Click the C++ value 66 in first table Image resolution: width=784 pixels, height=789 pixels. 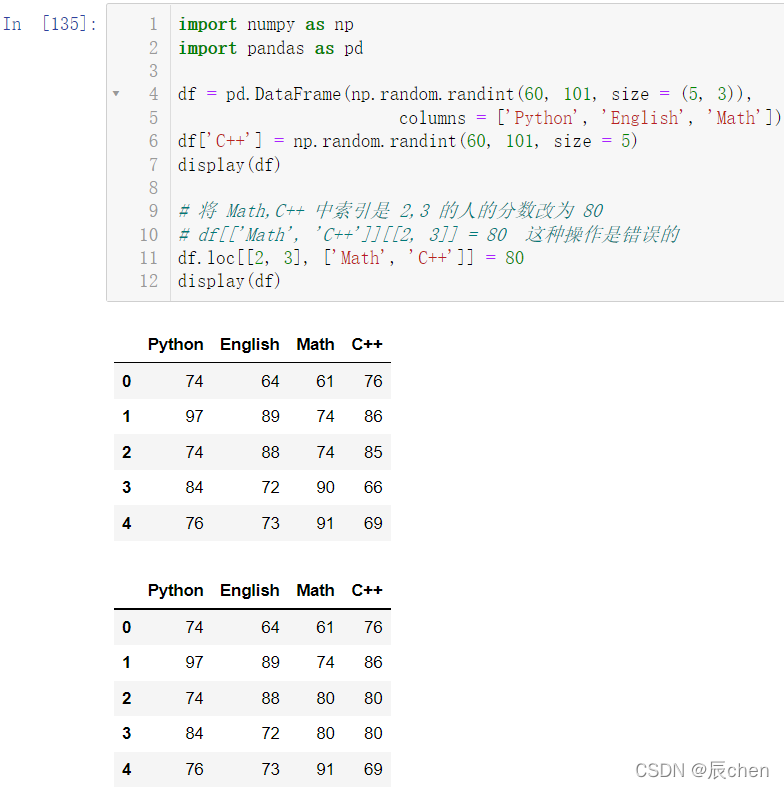coord(373,488)
